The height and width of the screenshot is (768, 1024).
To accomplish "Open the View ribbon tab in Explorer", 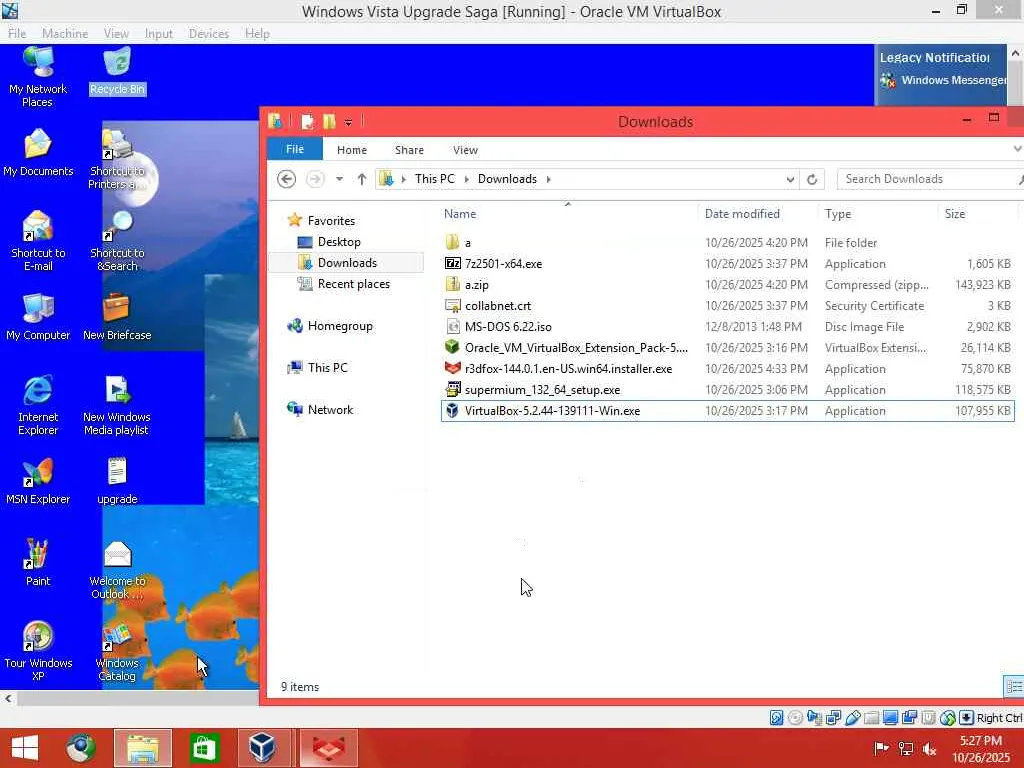I will point(466,150).
